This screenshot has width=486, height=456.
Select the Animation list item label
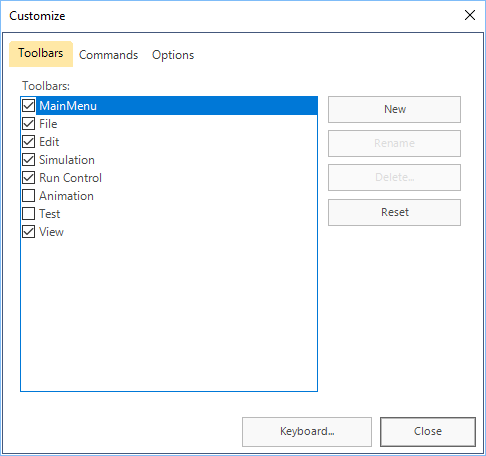pos(66,196)
